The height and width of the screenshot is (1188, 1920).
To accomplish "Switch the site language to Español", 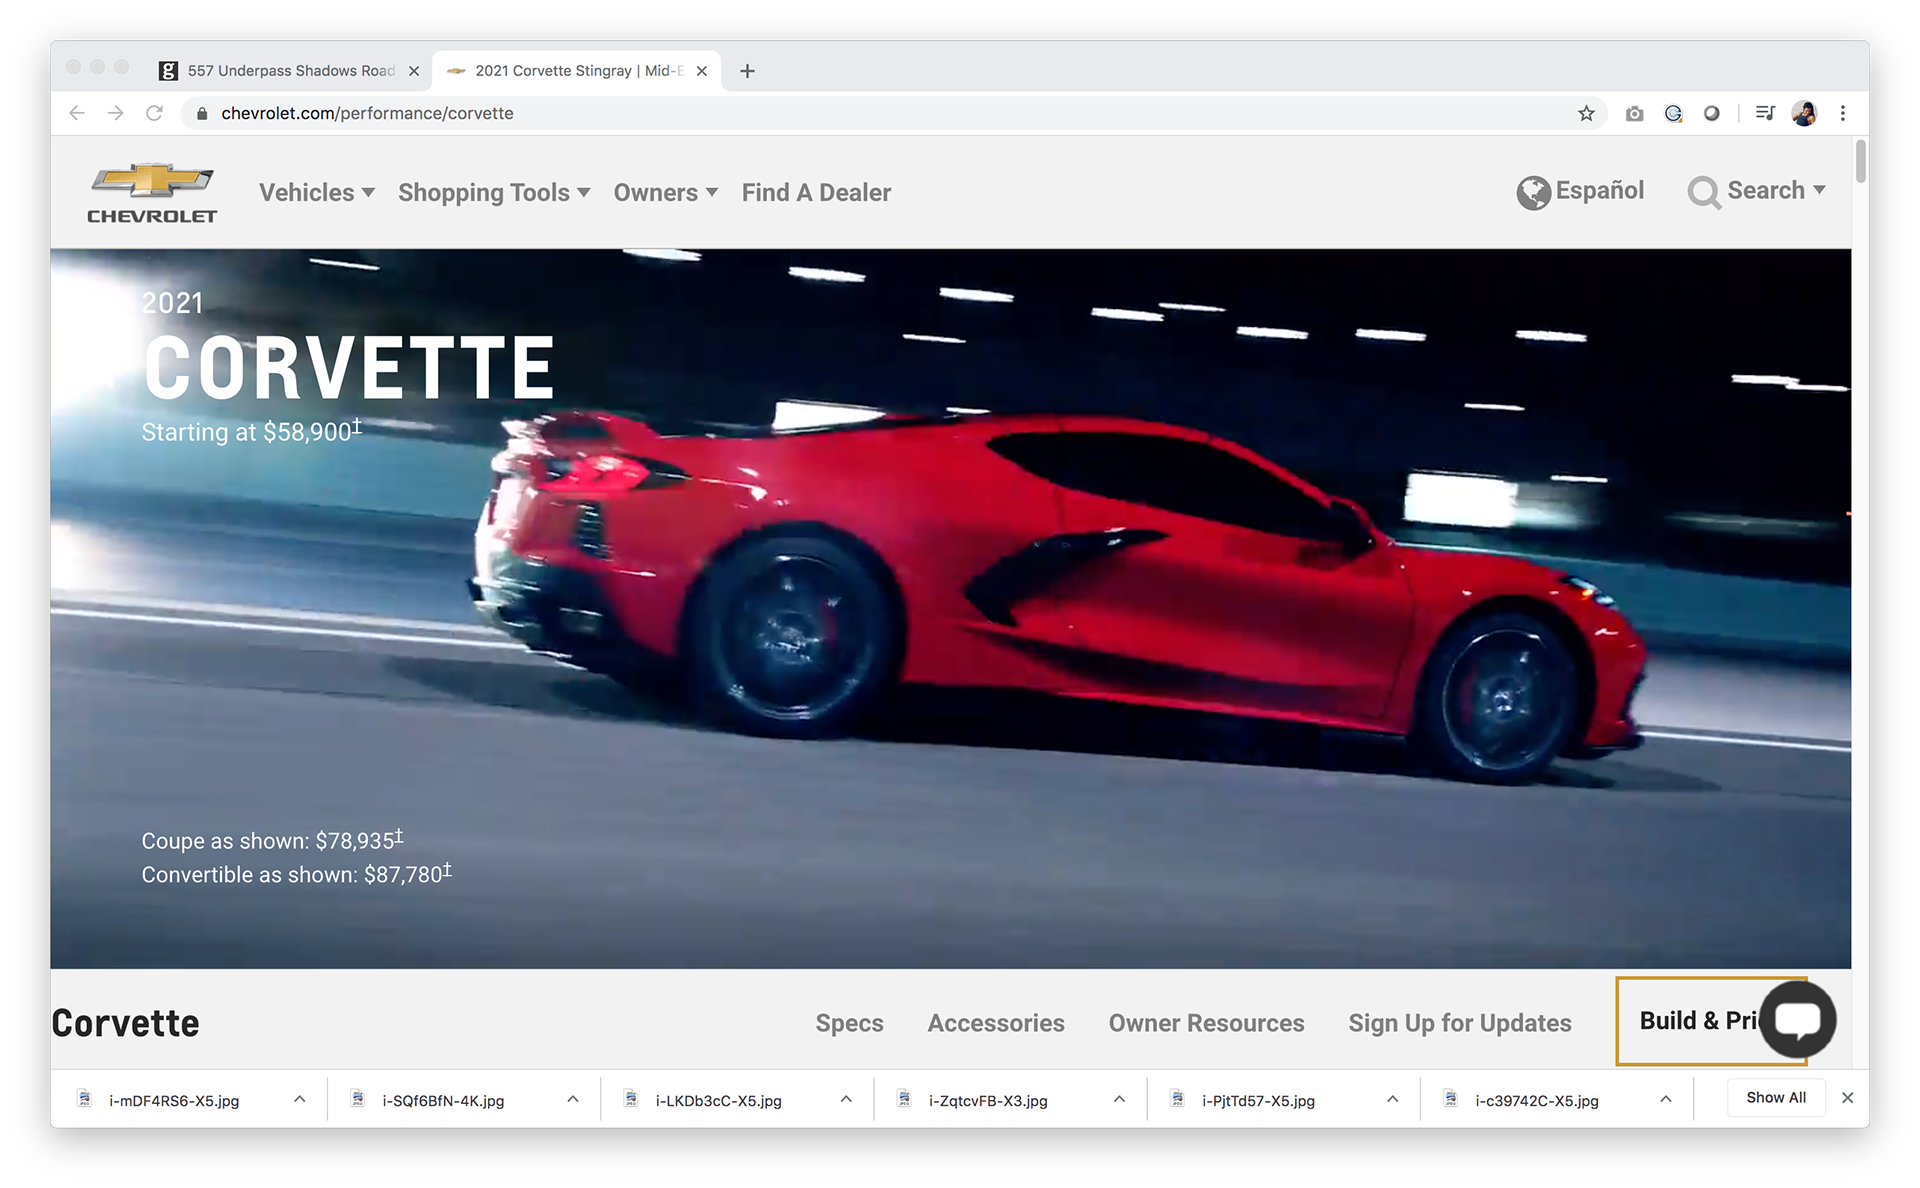I will pyautogui.click(x=1600, y=190).
